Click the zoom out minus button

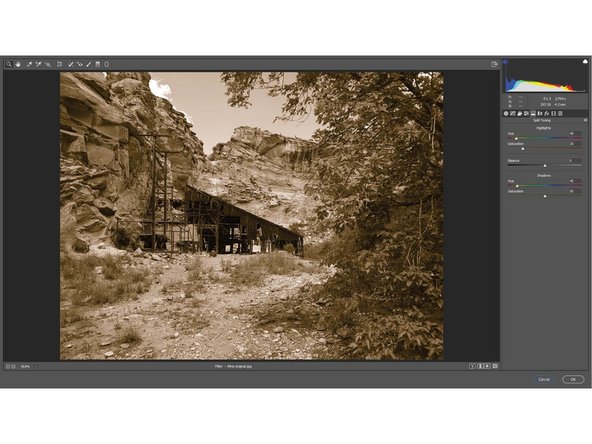tap(8, 366)
